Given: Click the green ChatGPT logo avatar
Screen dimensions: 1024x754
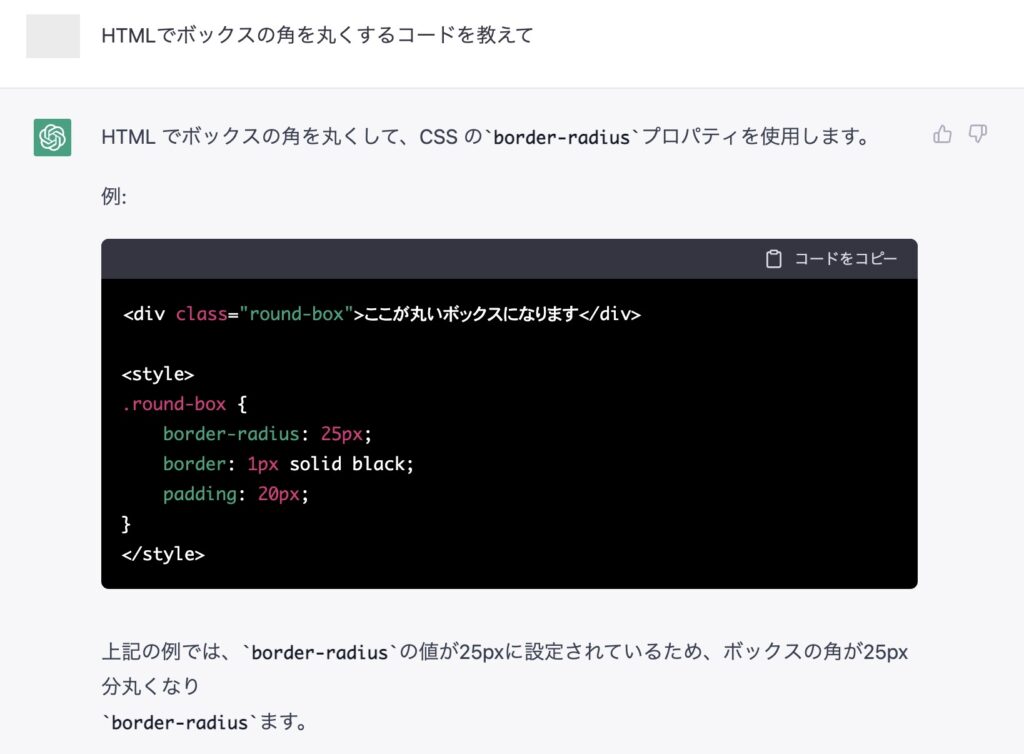Looking at the screenshot, I should [x=52, y=137].
